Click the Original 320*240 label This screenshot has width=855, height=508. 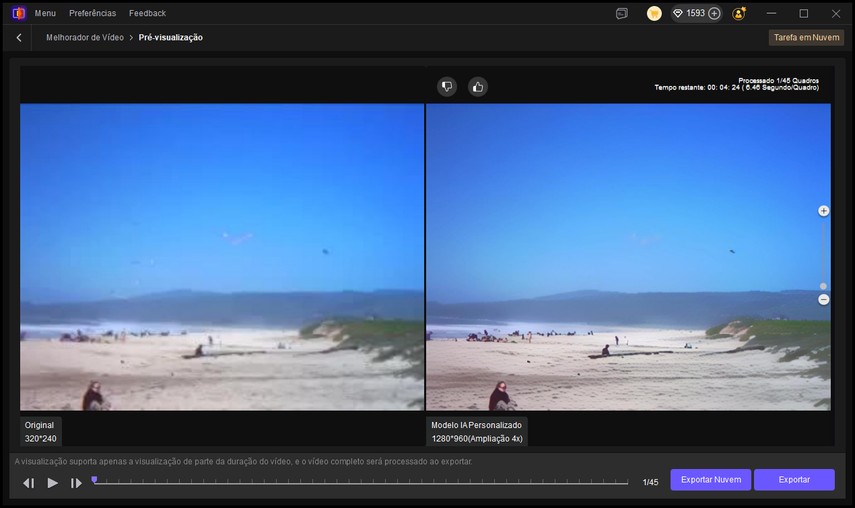(x=40, y=432)
